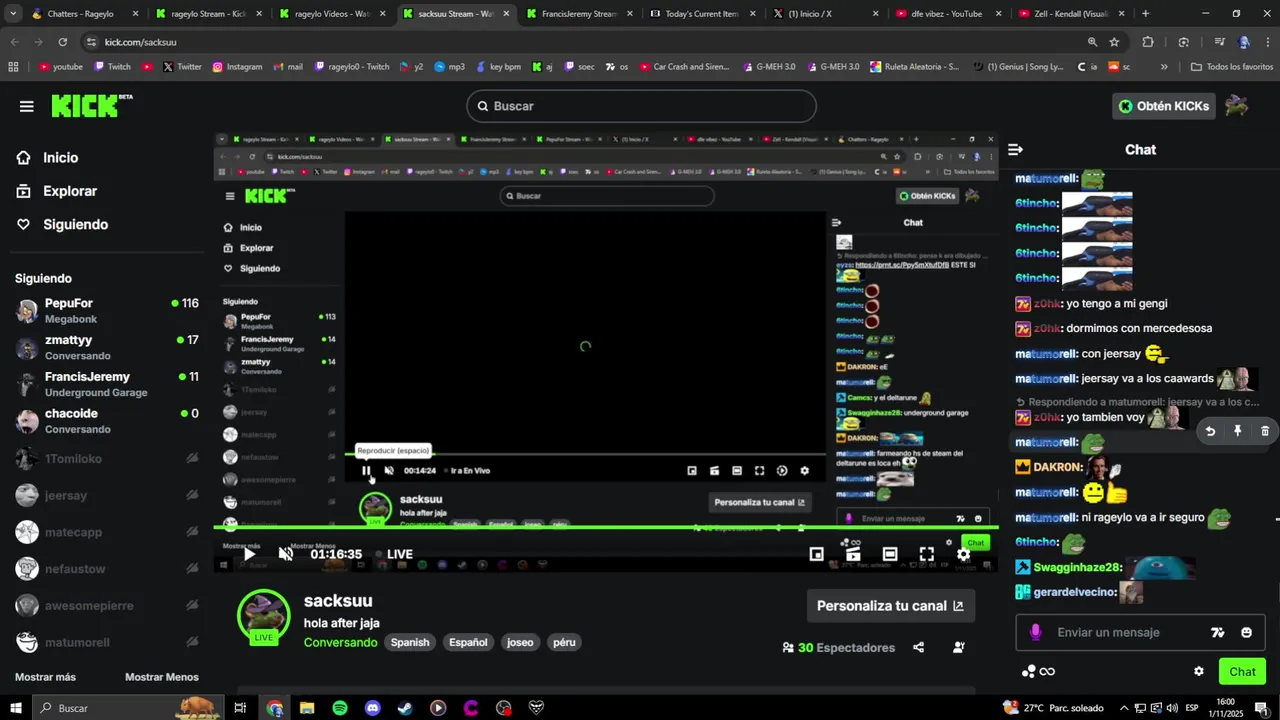Select the joseo tag
Viewport: 1280px width, 720px height.
pos(520,642)
